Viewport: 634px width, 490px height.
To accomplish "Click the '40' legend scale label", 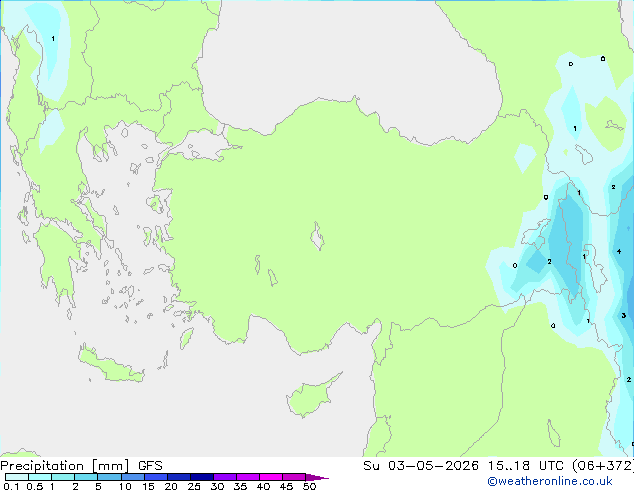I will (263, 486).
